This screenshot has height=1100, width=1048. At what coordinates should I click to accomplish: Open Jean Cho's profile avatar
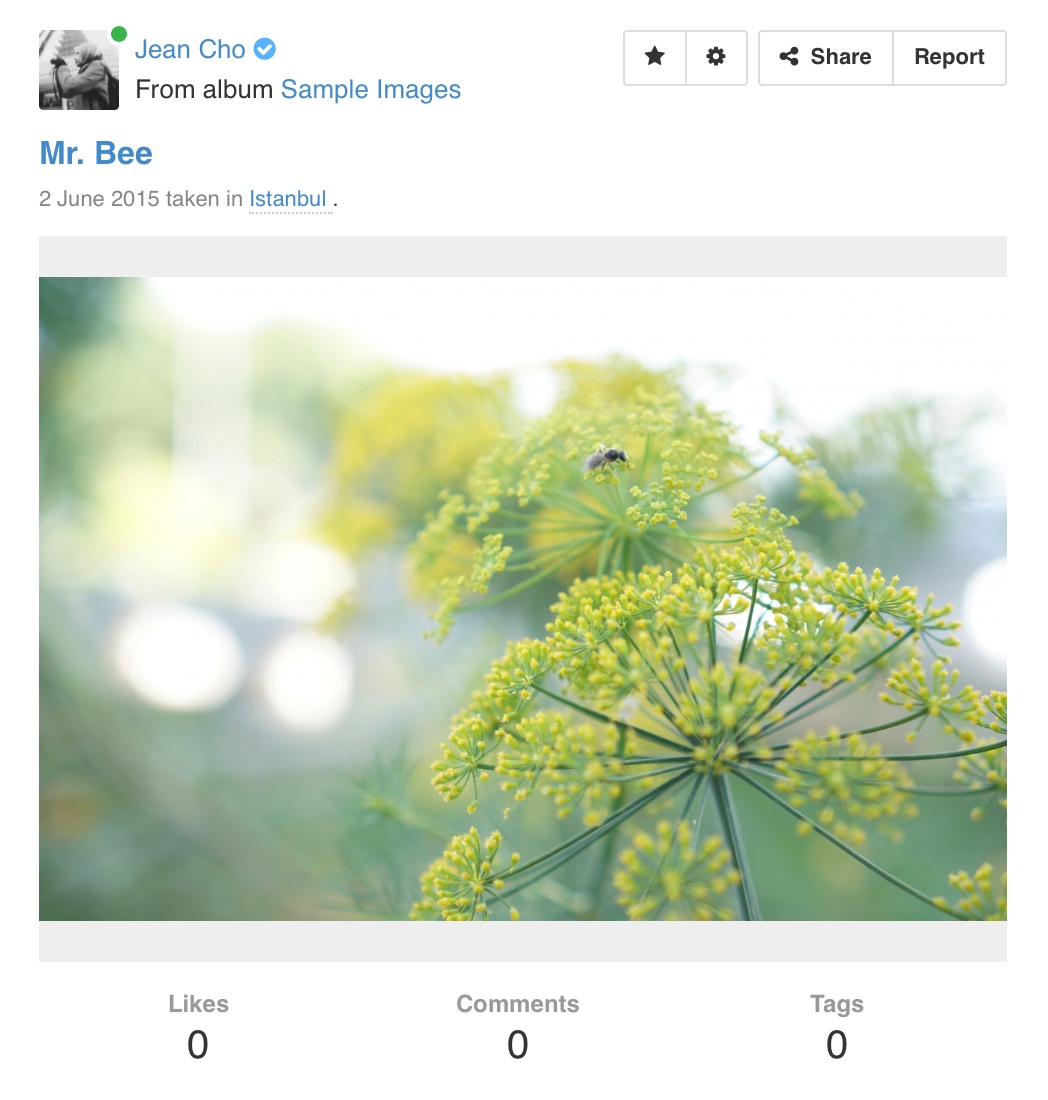pos(79,69)
